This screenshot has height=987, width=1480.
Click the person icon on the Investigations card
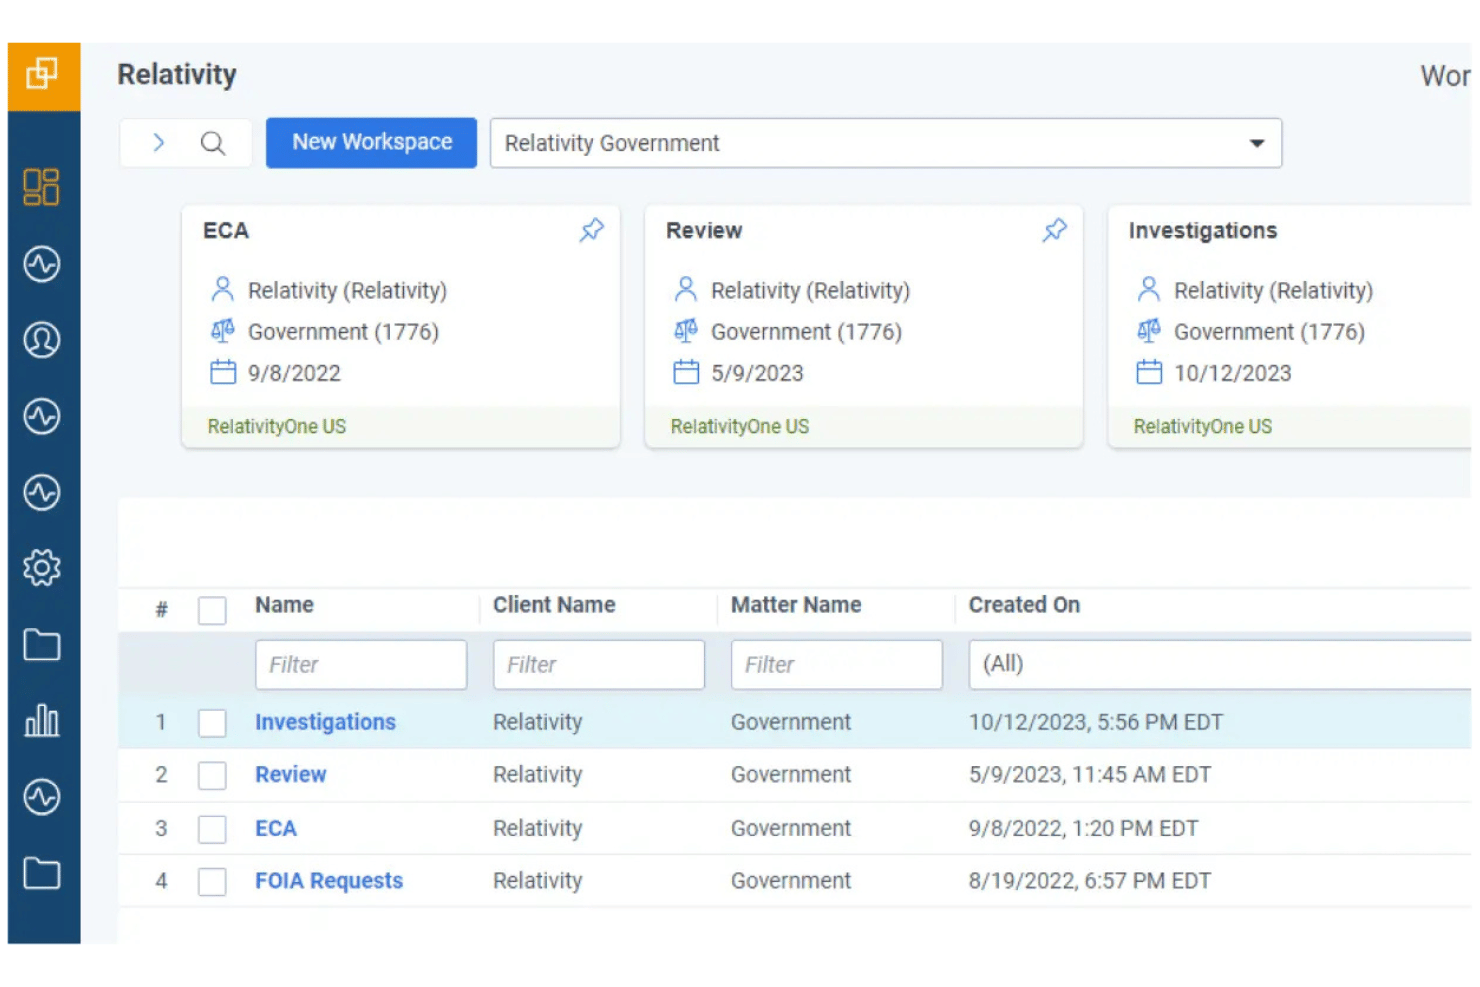1149,290
